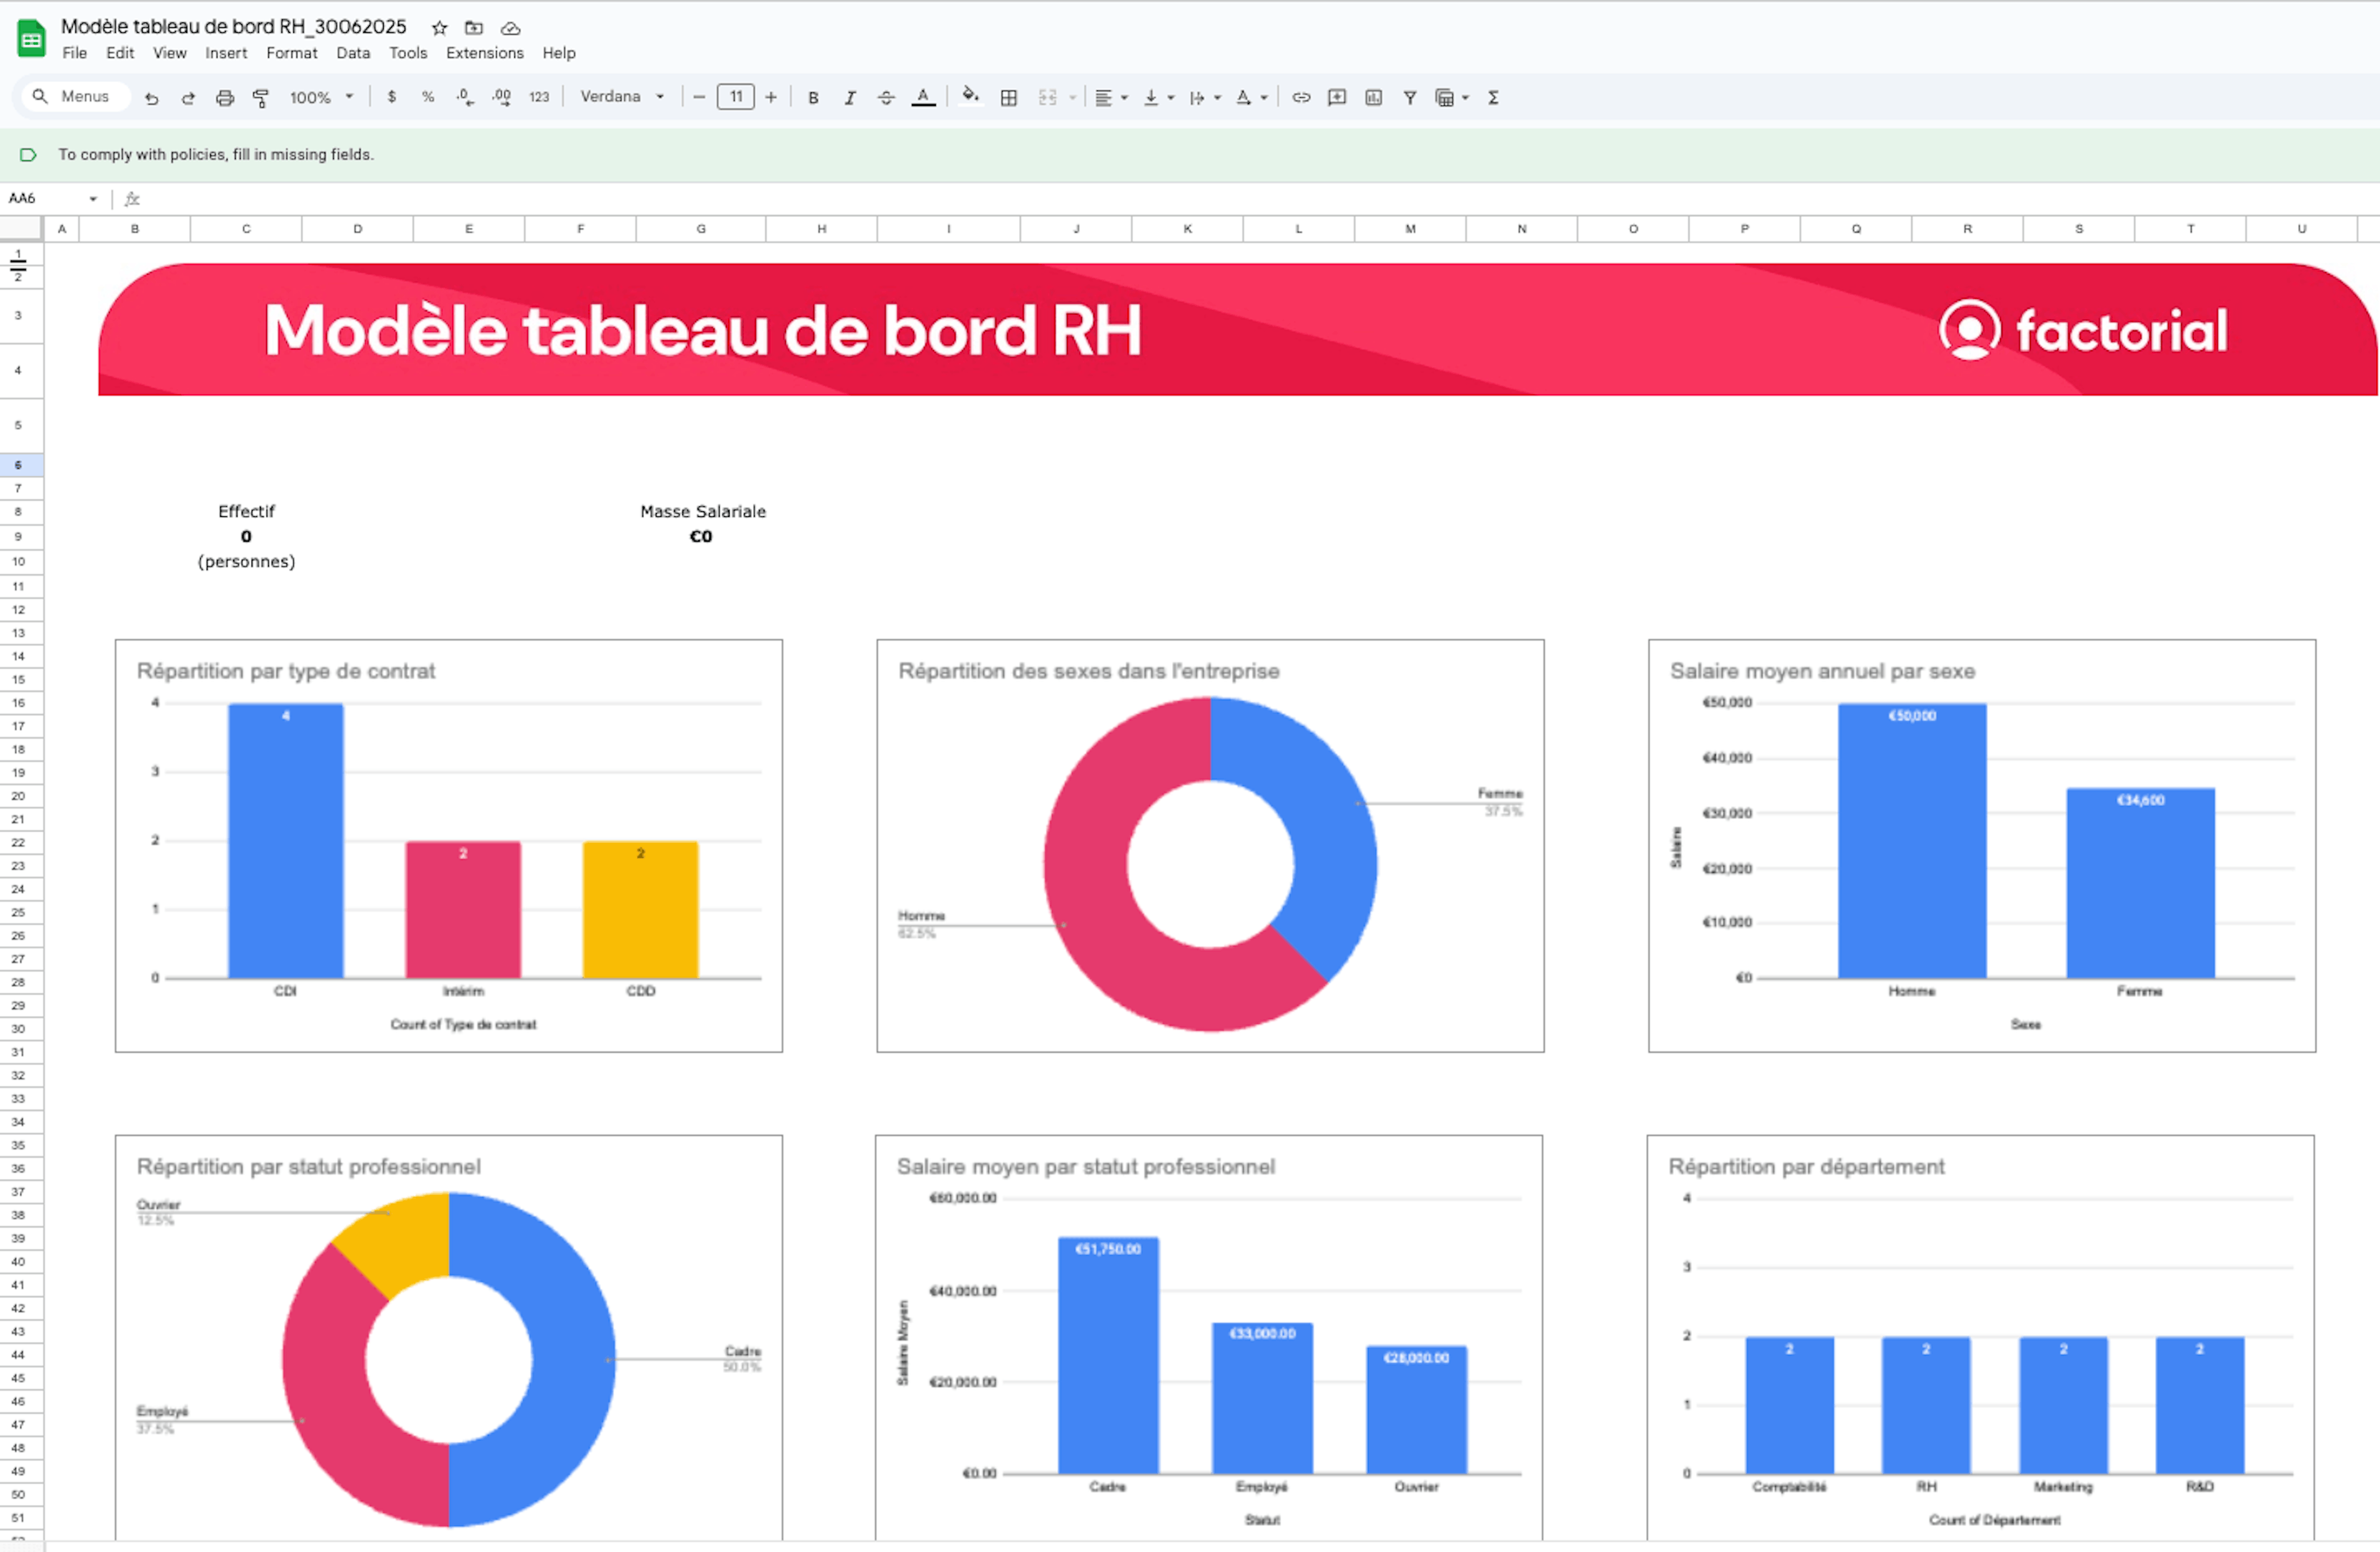This screenshot has width=2380, height=1552.
Task: Open the Format menu
Action: point(291,53)
